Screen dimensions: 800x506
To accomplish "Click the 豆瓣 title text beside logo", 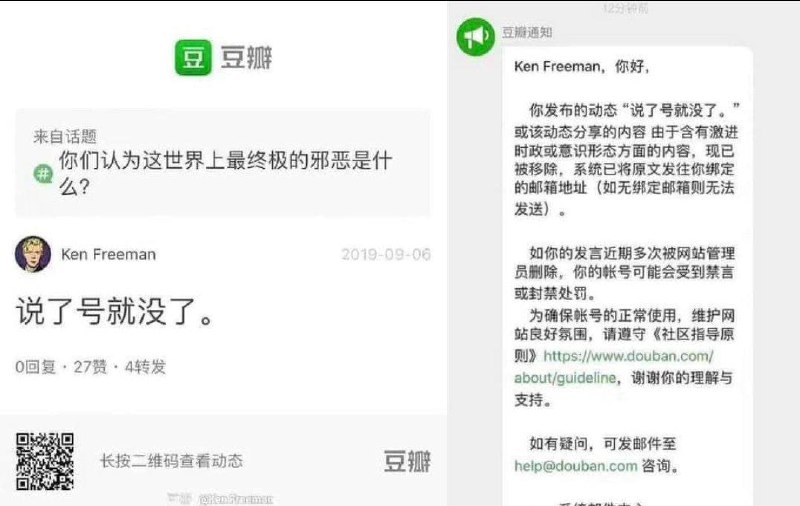I will (x=246, y=57).
